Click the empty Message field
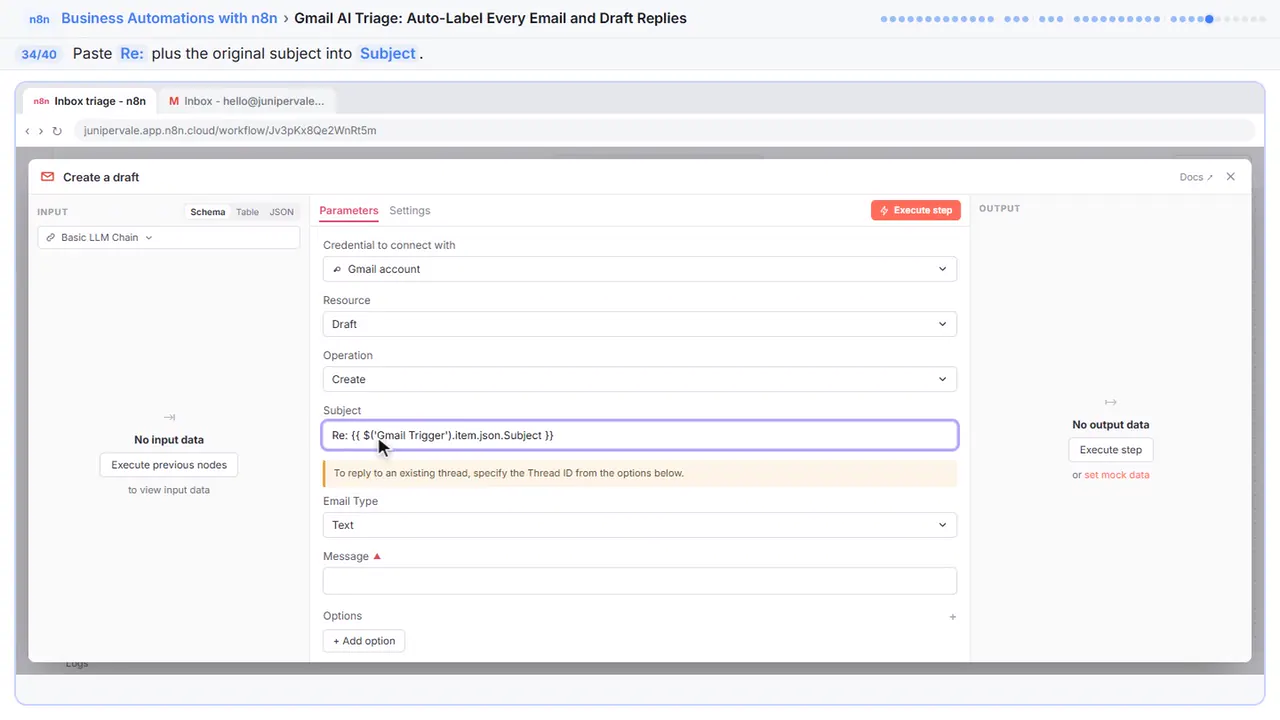The width and height of the screenshot is (1280, 720). click(640, 581)
